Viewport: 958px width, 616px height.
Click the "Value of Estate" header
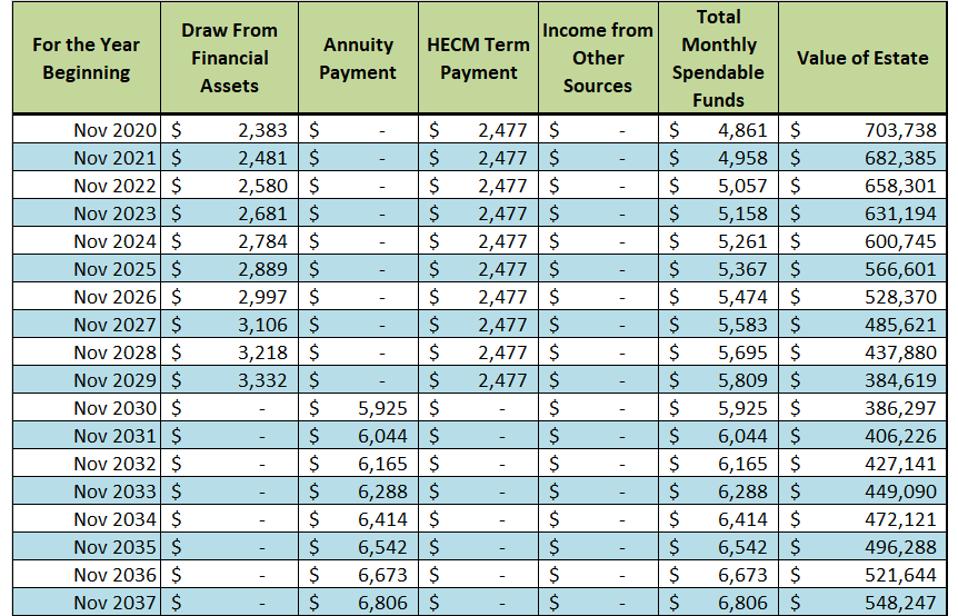click(x=862, y=58)
